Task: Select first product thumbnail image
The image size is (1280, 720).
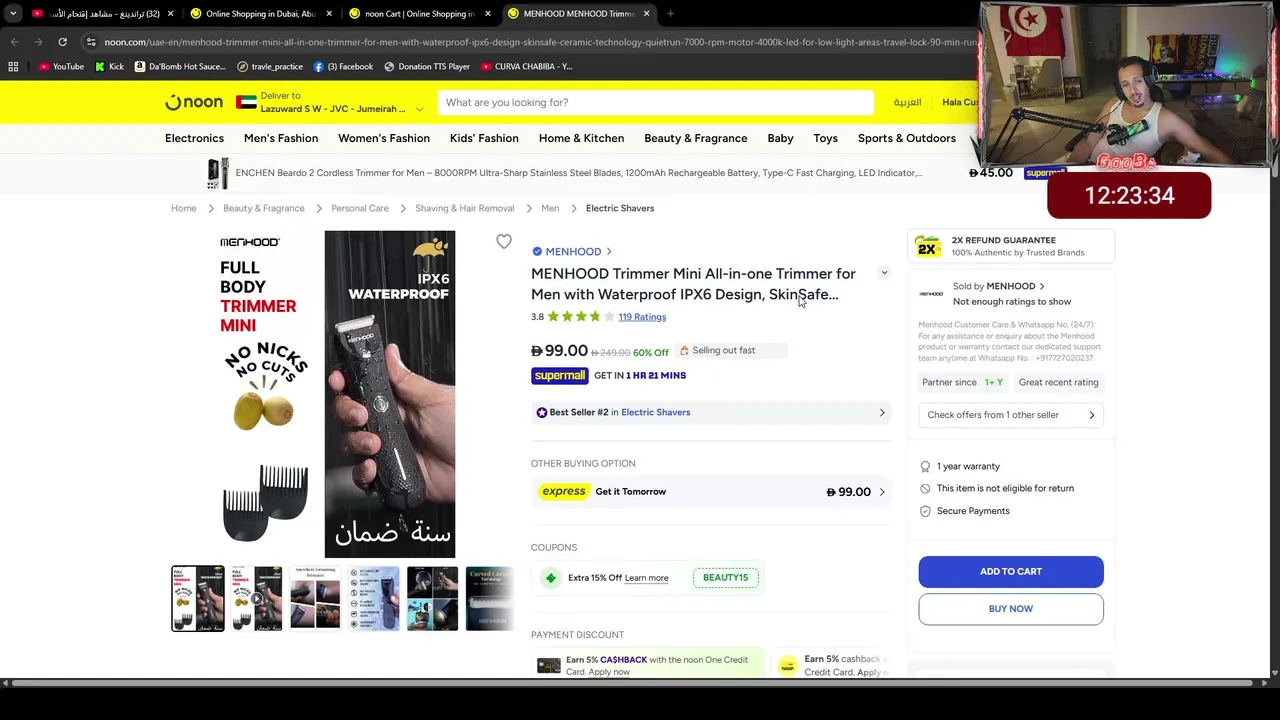Action: click(x=198, y=598)
